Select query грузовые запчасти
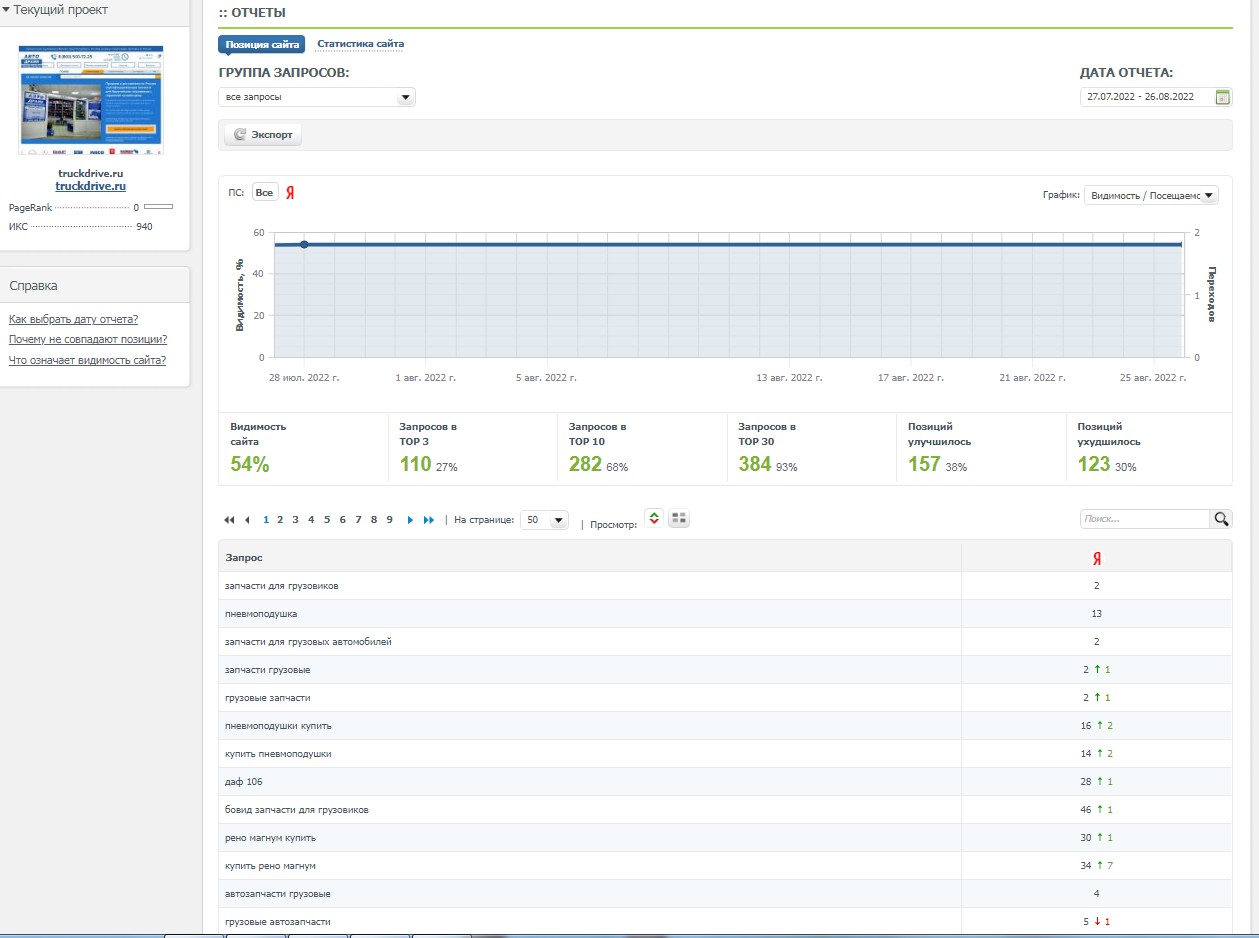 [x=268, y=698]
